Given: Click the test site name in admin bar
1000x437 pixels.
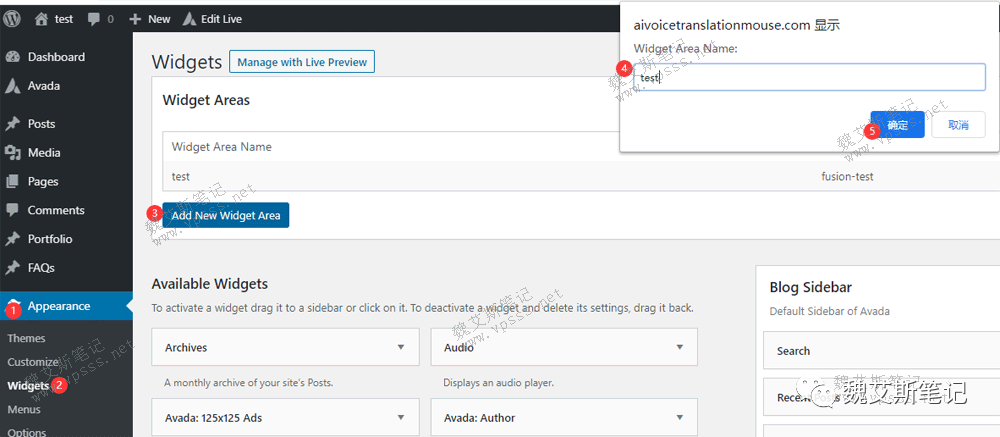Looking at the screenshot, I should click(64, 19).
